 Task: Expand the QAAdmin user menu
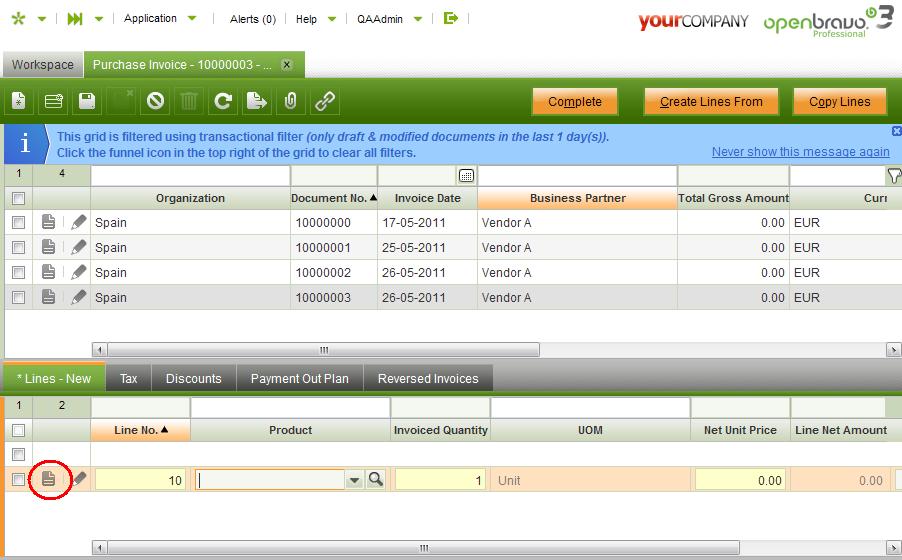(x=418, y=19)
